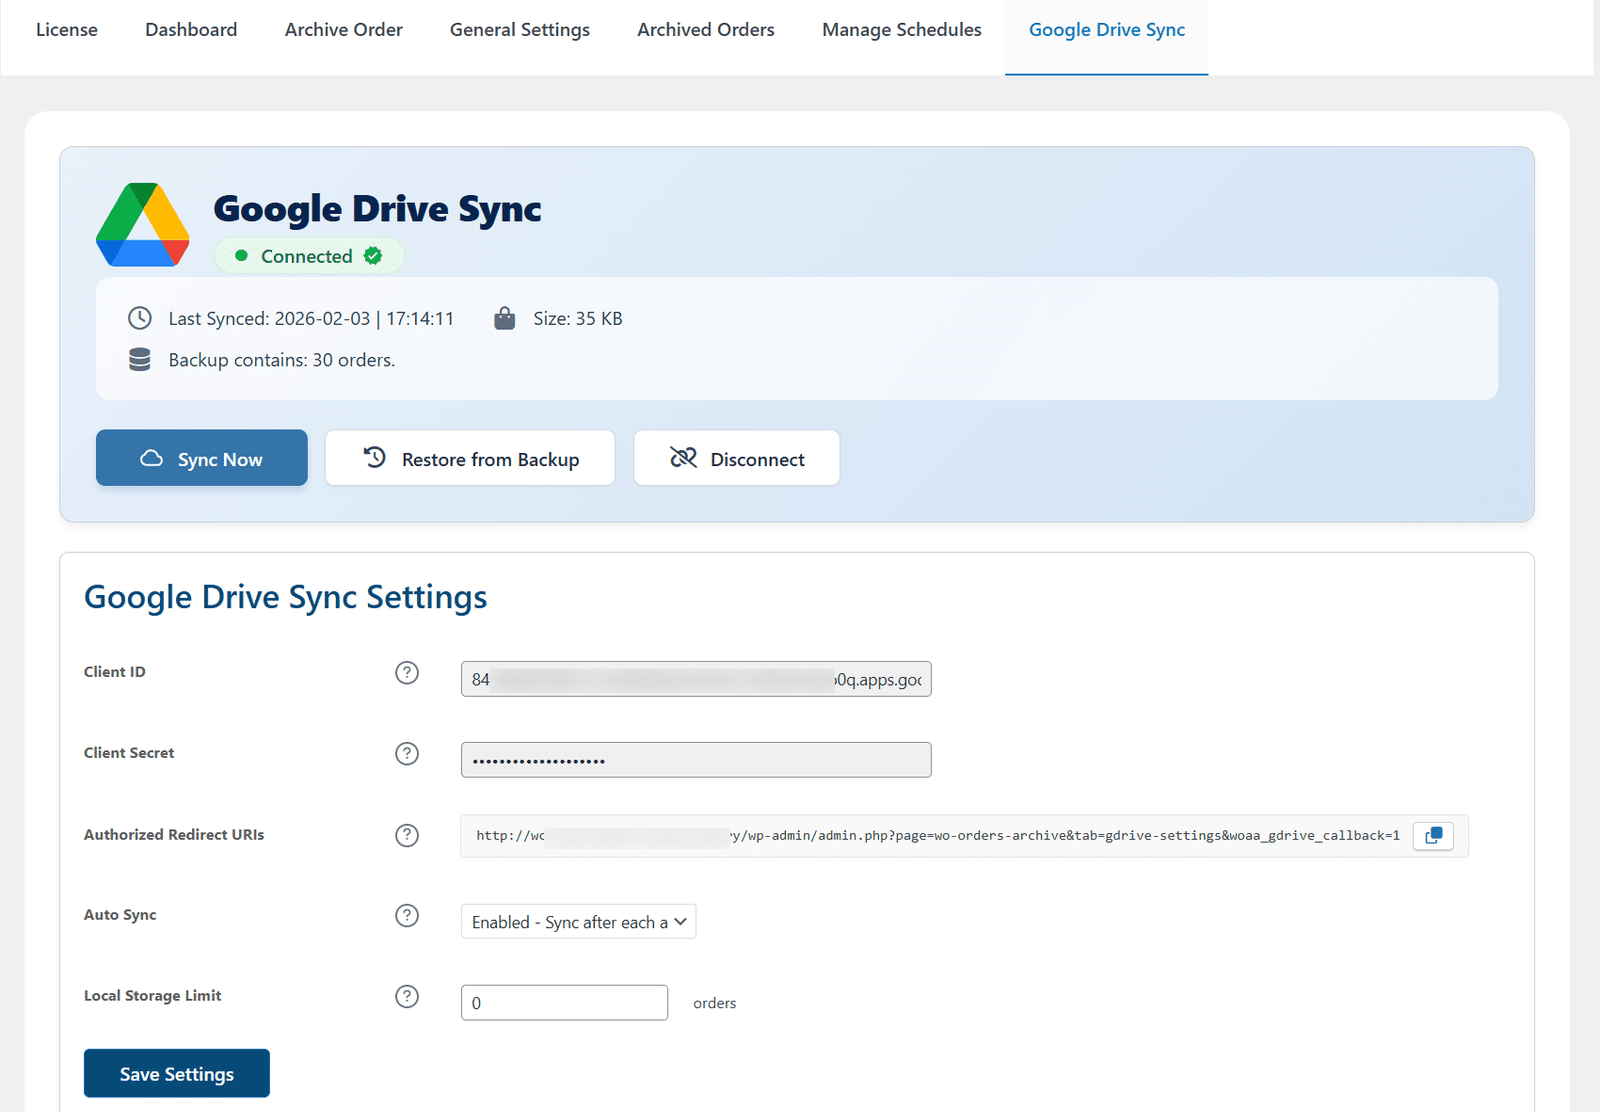Show help for Authorized Redirect URIs

(x=407, y=835)
